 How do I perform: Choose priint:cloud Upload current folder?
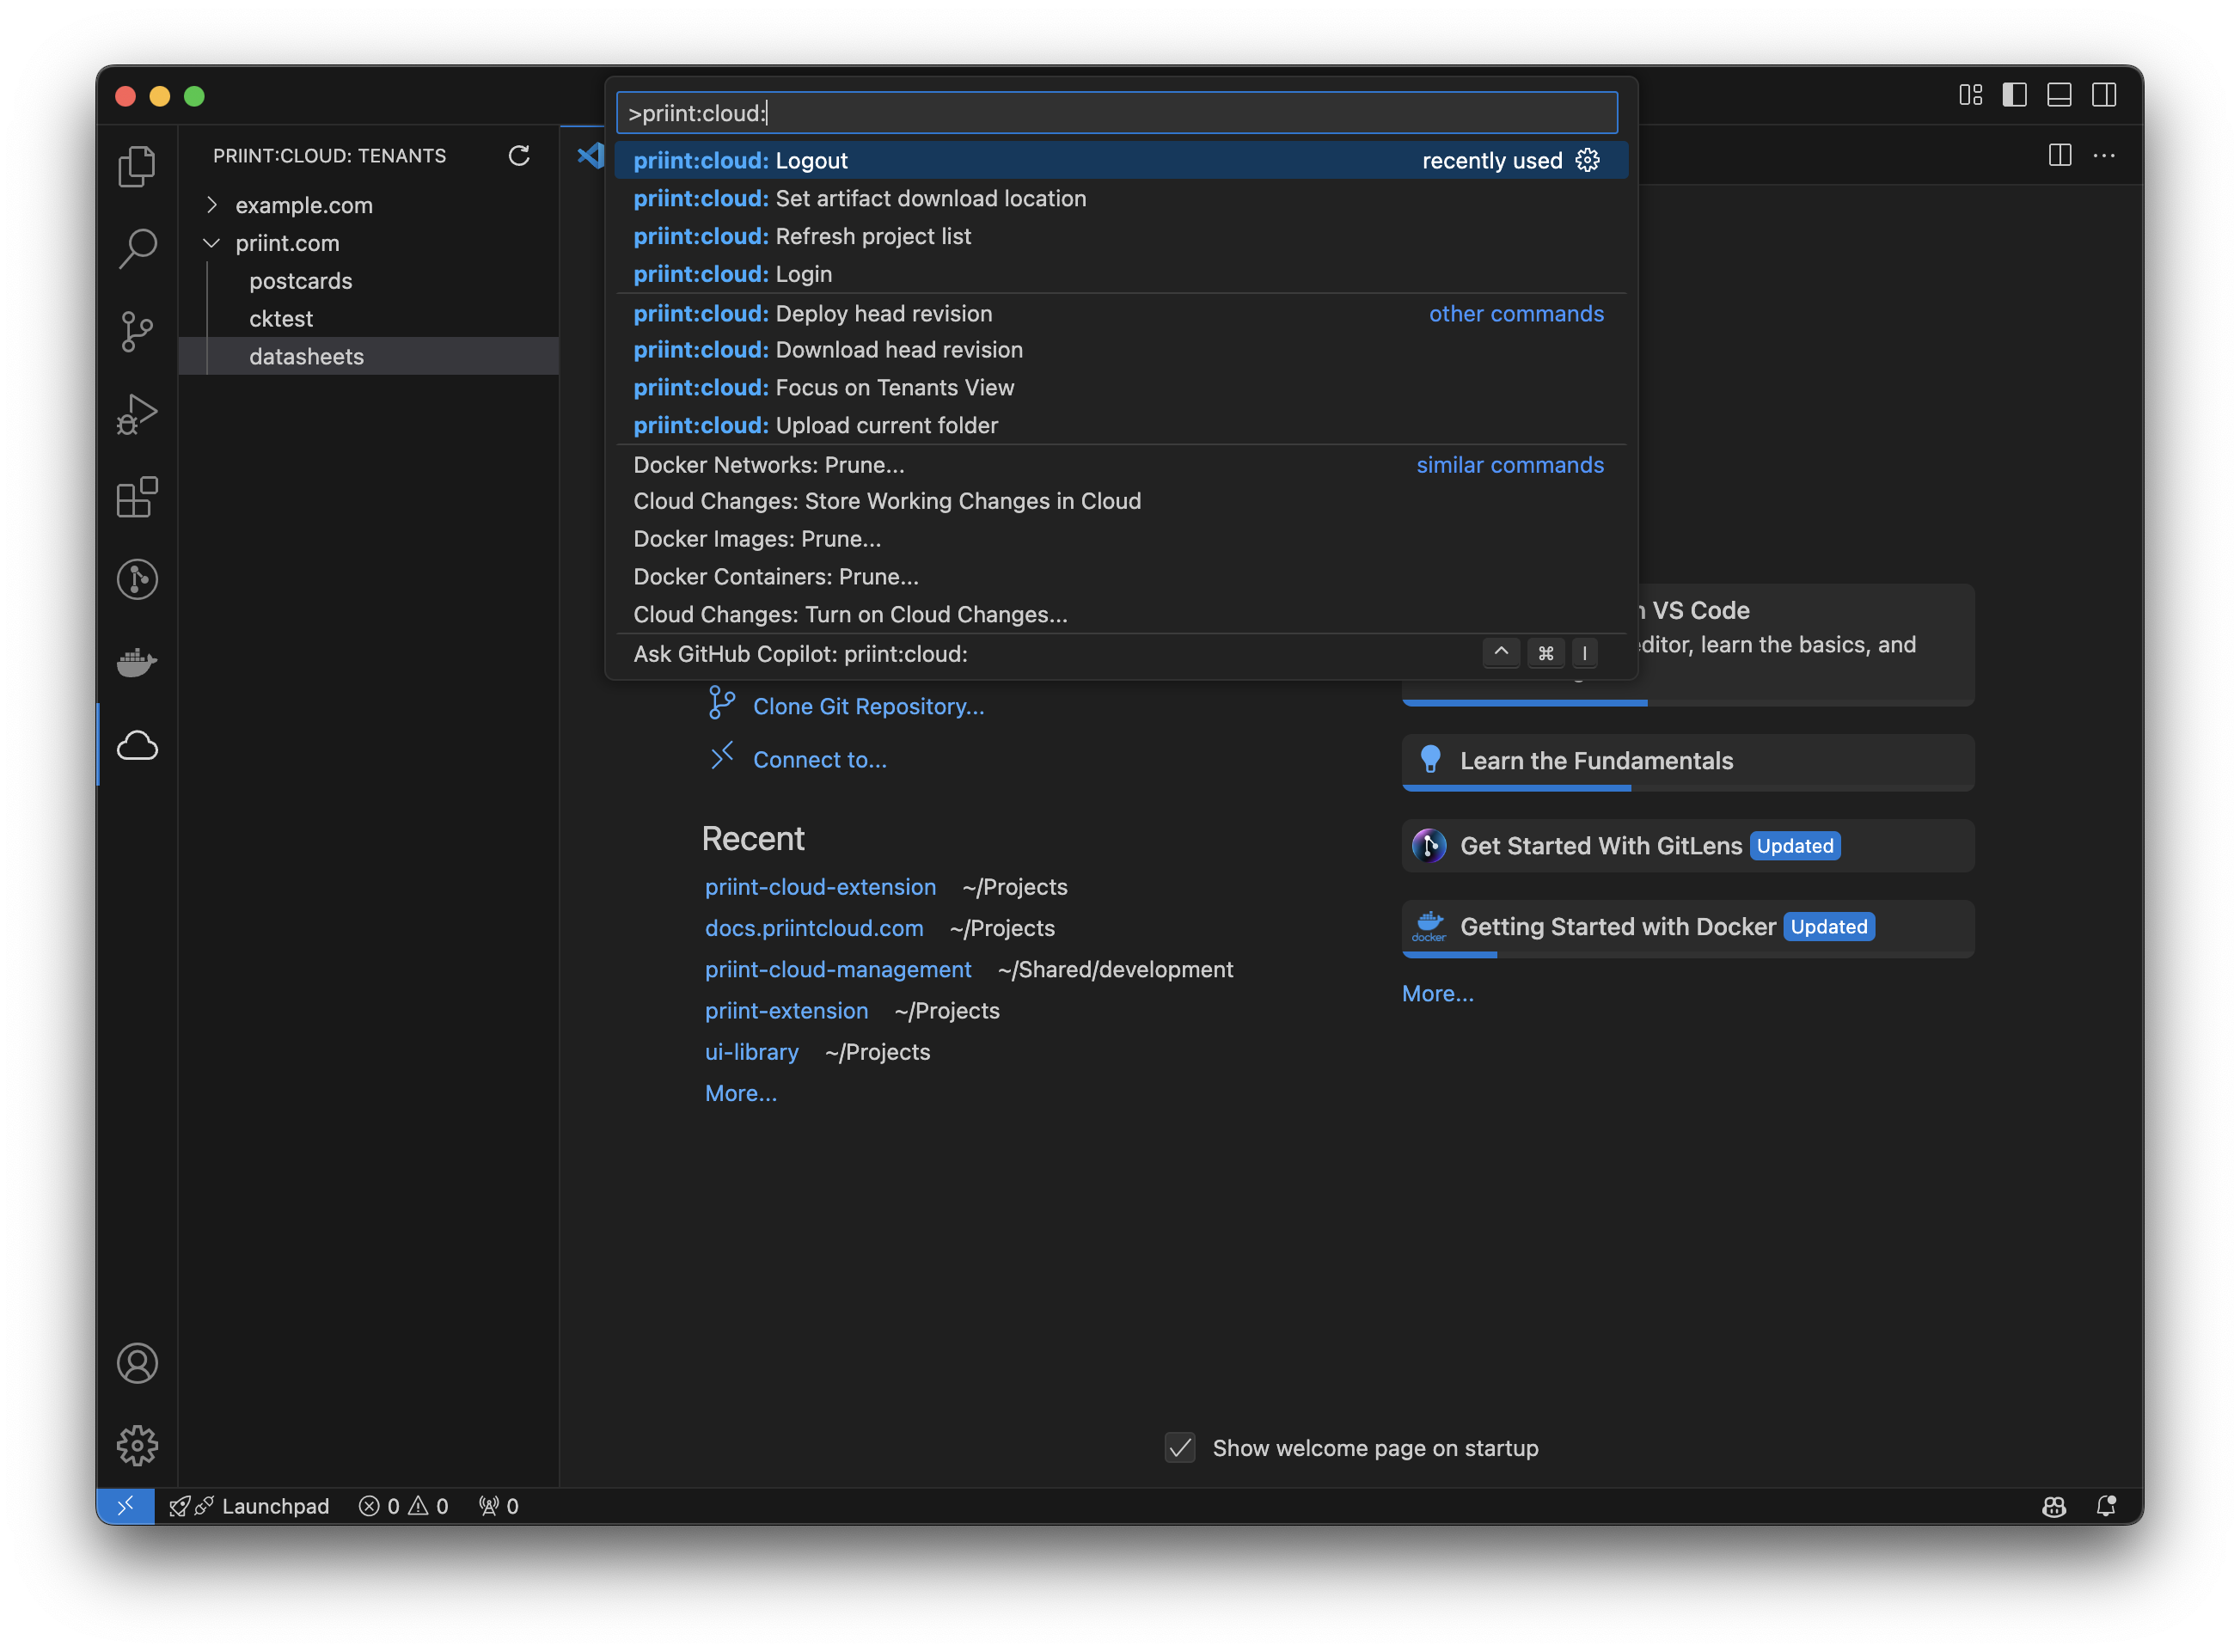click(x=886, y=425)
